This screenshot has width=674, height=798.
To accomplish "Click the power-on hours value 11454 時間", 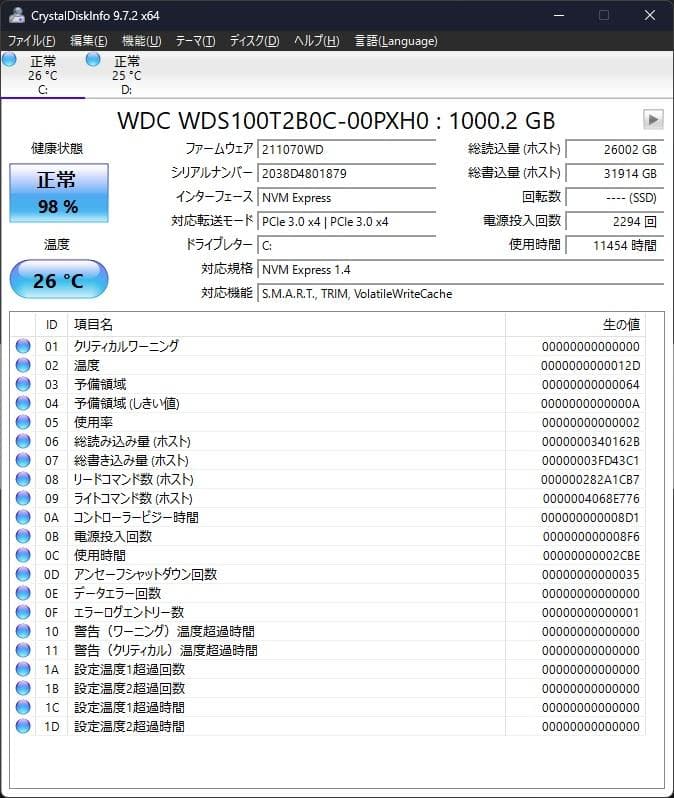I will click(615, 245).
